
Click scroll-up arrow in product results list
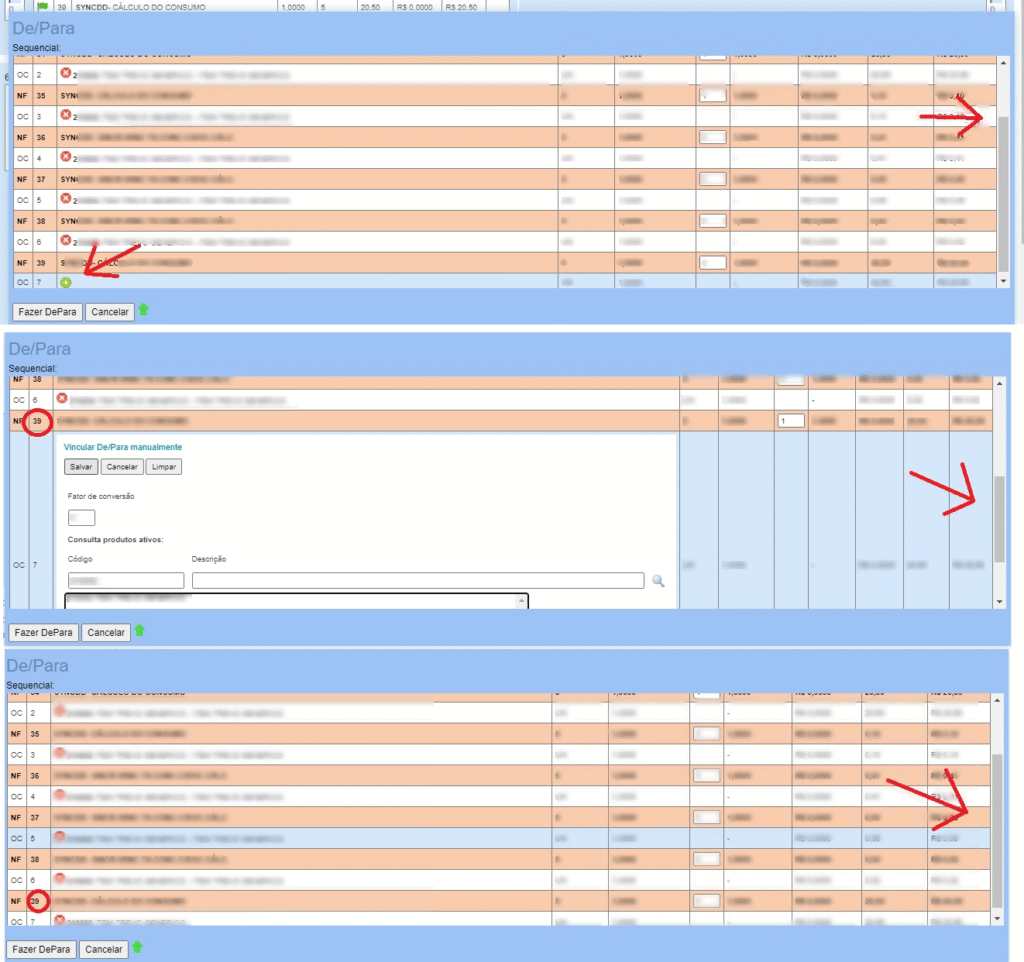click(521, 601)
